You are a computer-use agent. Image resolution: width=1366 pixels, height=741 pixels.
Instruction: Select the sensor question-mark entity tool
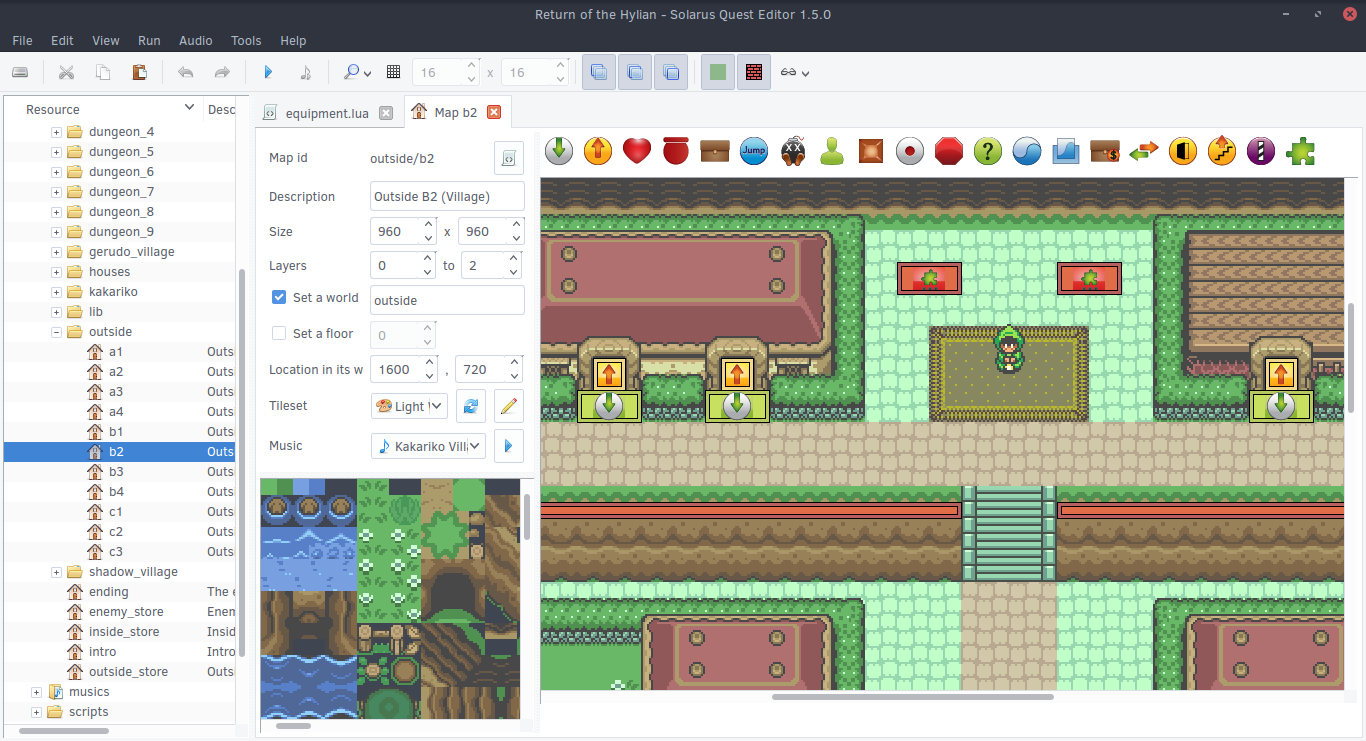[987, 151]
